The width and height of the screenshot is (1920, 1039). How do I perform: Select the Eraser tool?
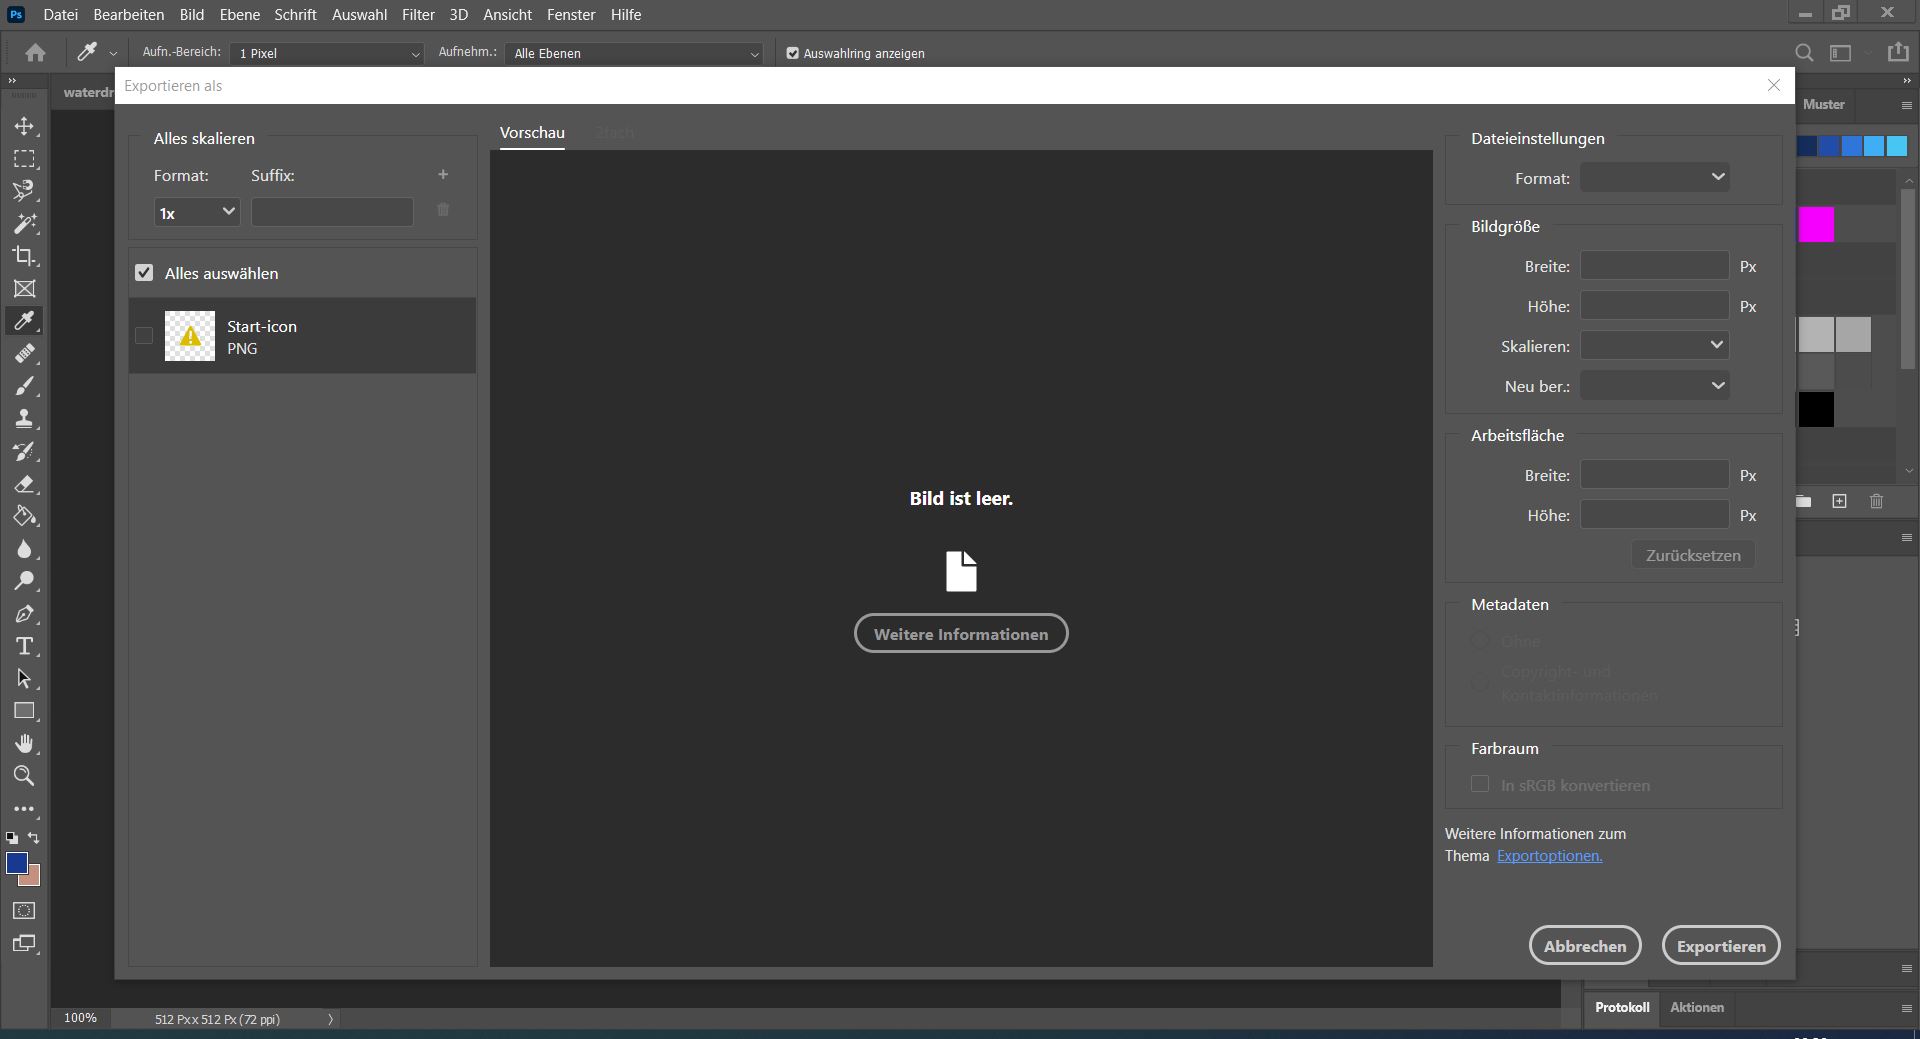tap(24, 485)
